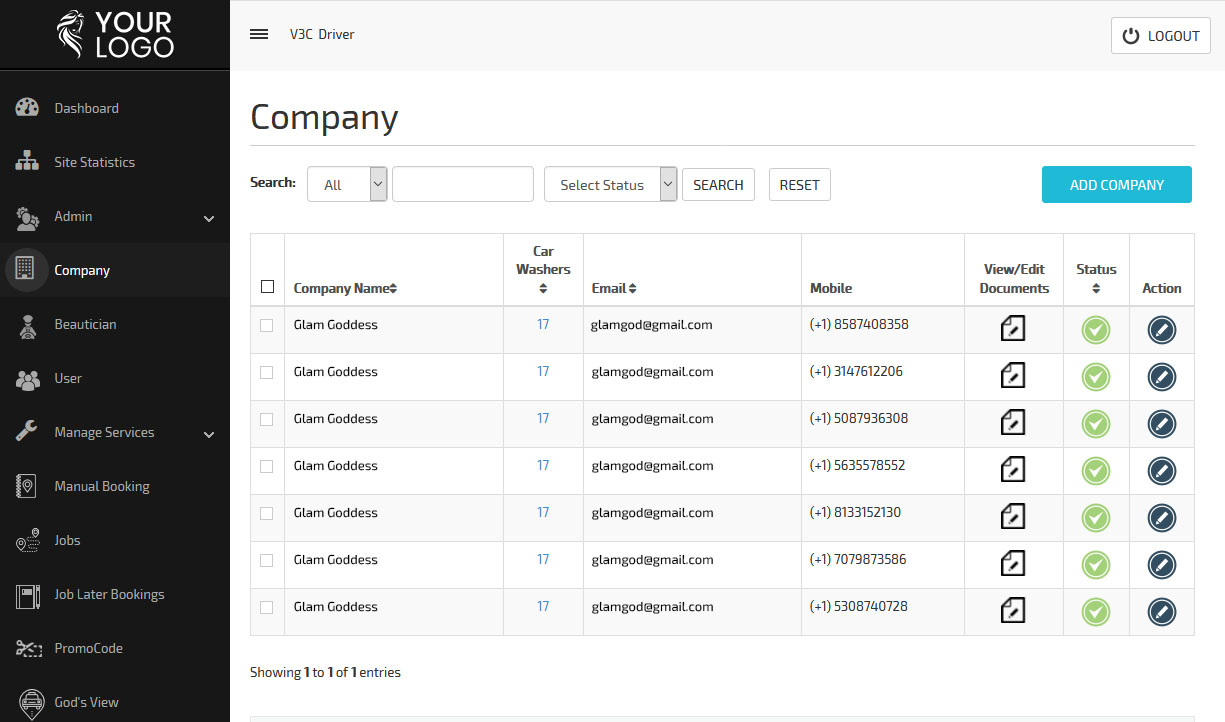The height and width of the screenshot is (722, 1225).
Task: Check the row checkbox for mobile 5308740728
Action: click(x=266, y=607)
